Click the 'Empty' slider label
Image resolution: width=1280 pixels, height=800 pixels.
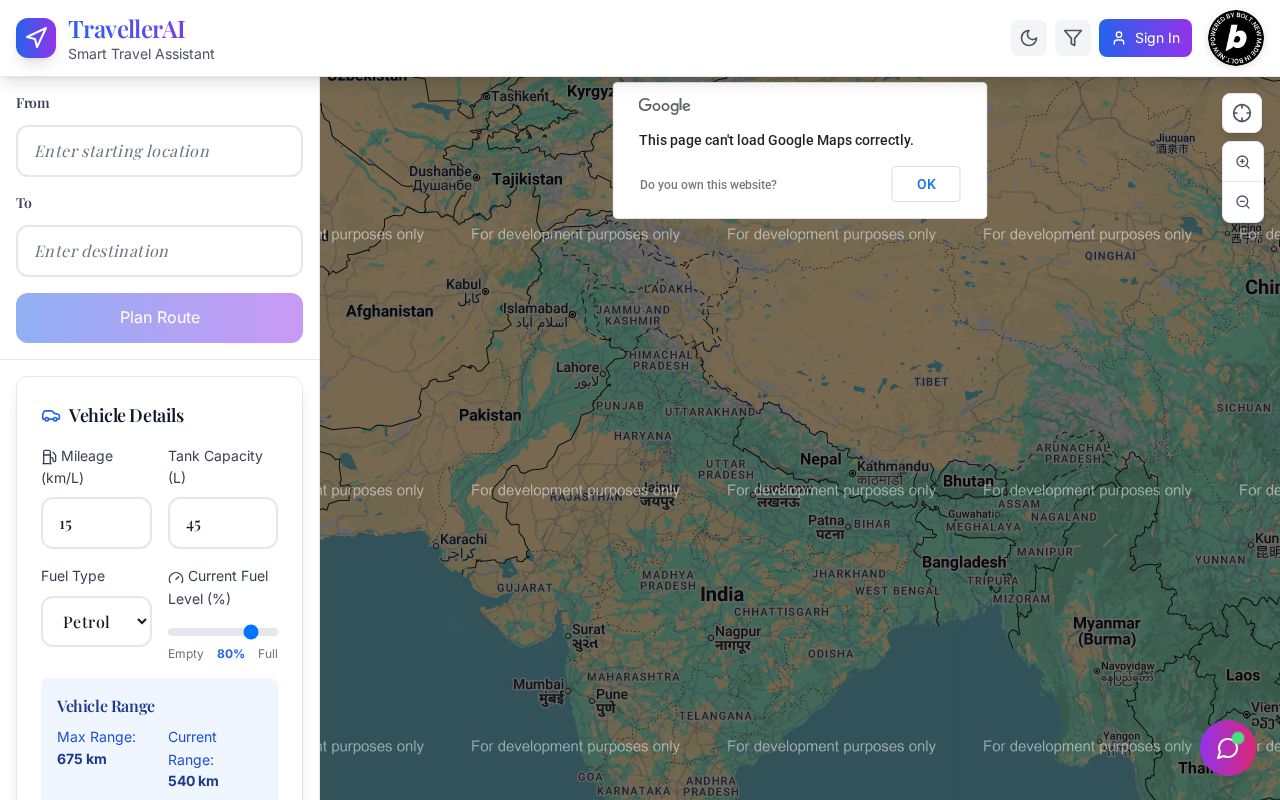[186, 654]
